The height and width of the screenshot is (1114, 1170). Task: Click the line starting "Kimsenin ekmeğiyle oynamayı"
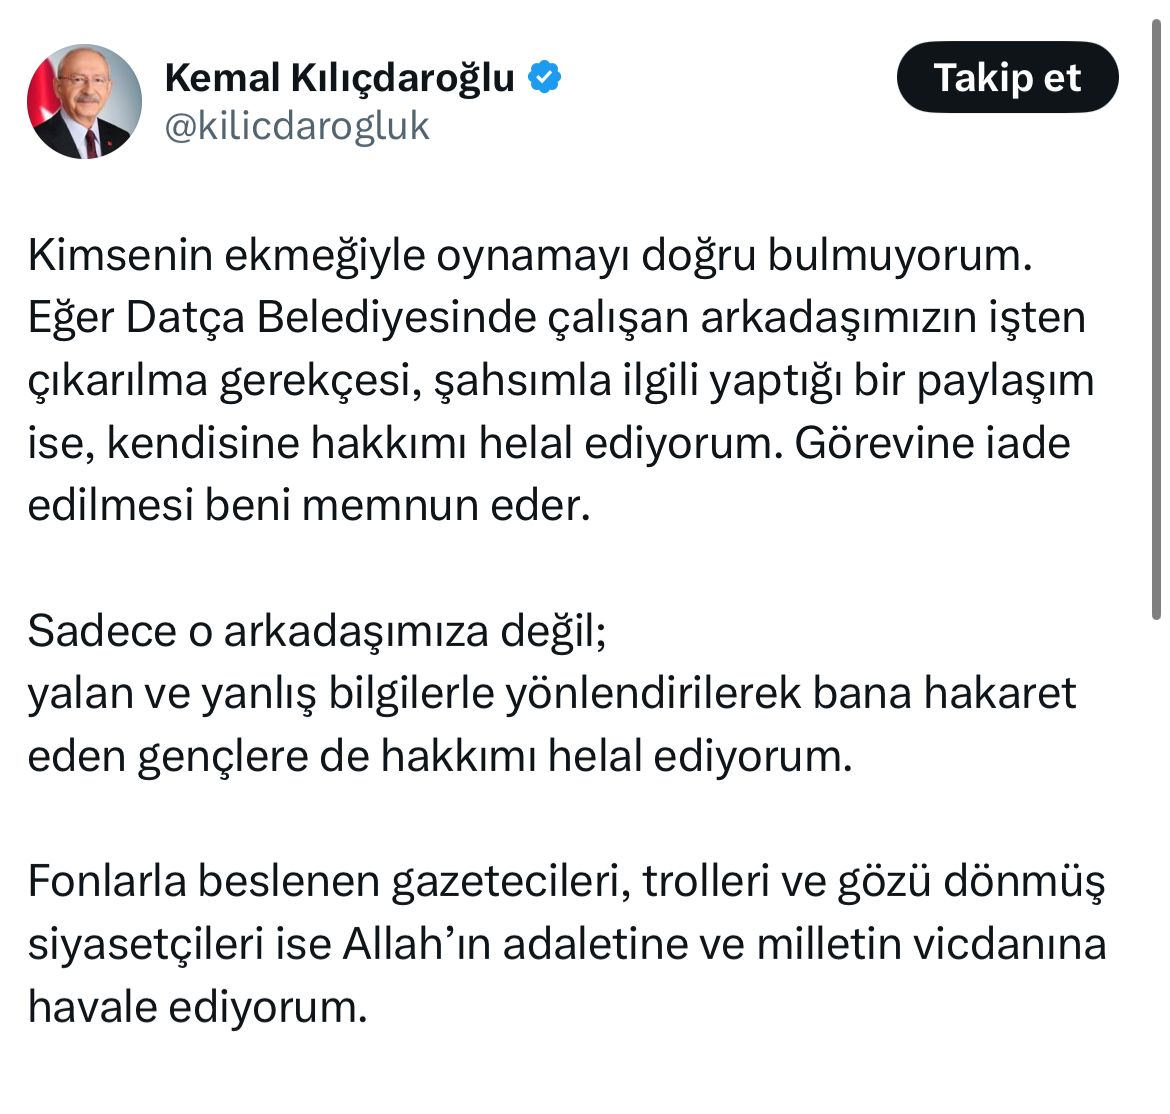[x=529, y=256]
